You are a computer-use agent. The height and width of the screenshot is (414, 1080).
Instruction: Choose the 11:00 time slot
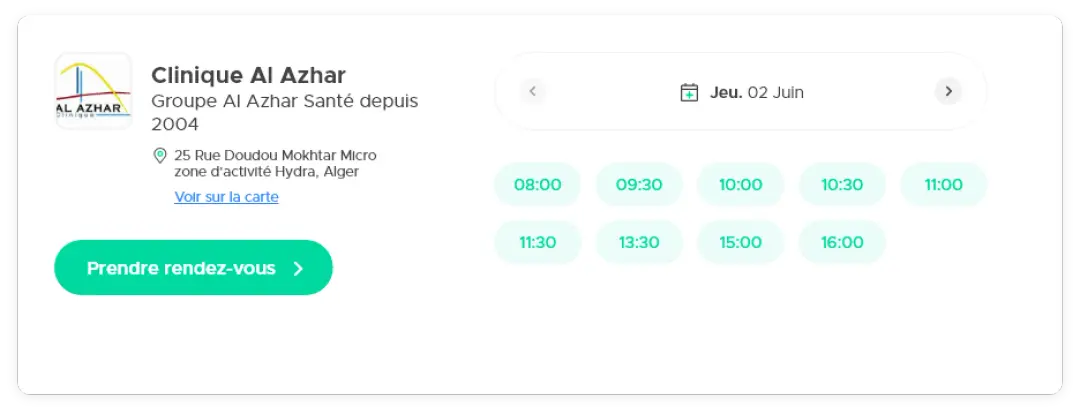(943, 185)
